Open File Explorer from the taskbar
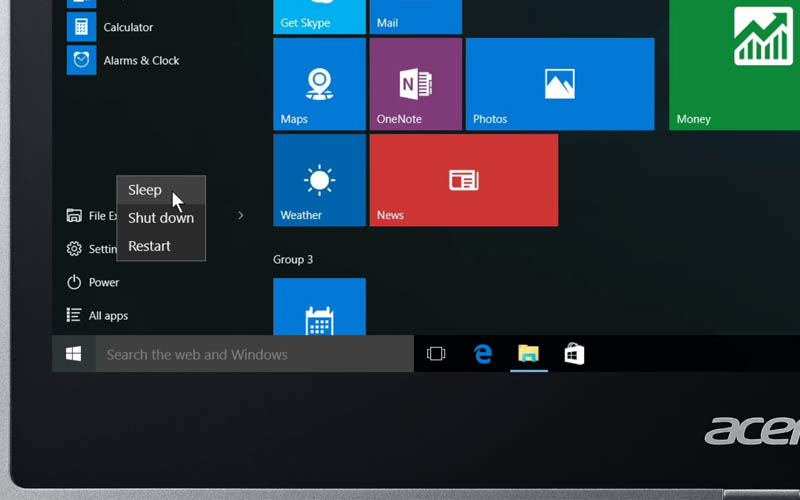The height and width of the screenshot is (500, 800). pos(528,354)
